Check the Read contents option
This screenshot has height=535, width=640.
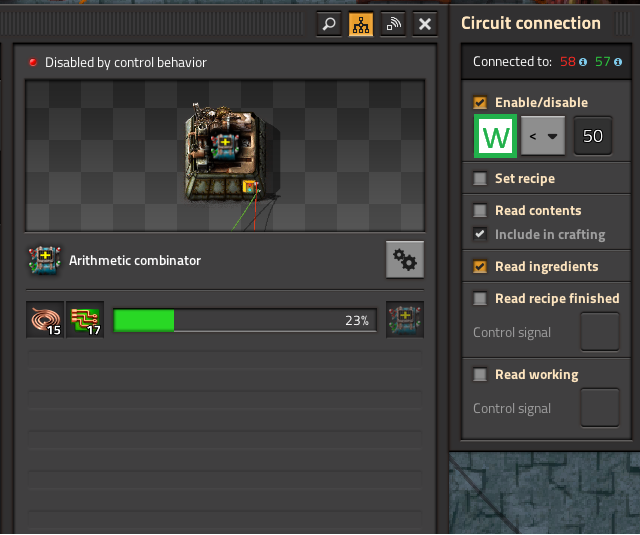[480, 211]
